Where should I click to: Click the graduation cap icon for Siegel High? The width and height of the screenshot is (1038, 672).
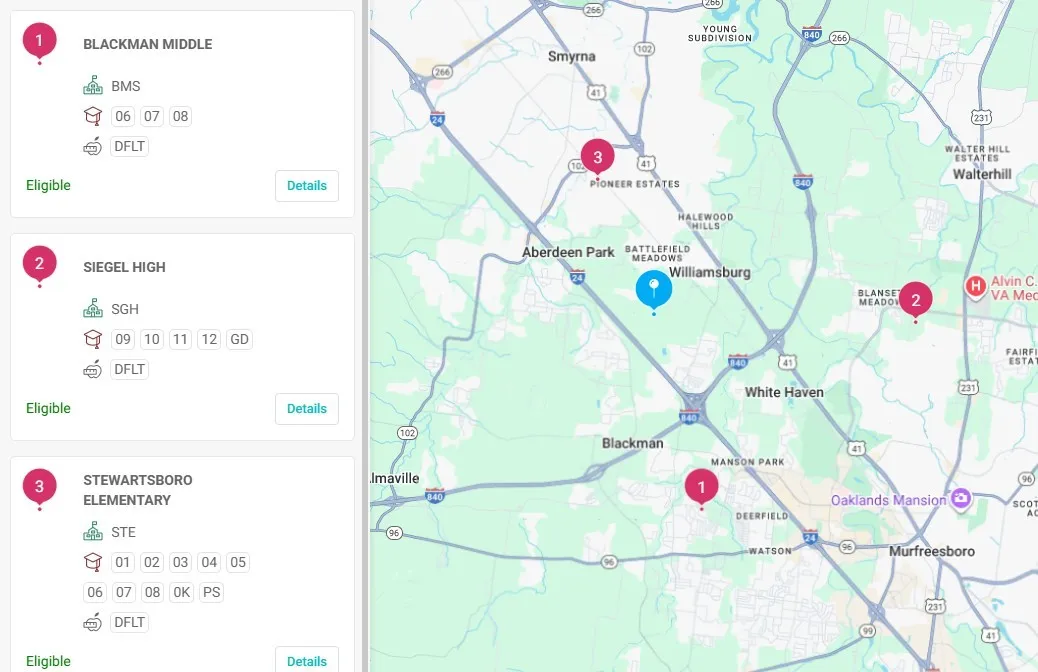pyautogui.click(x=93, y=339)
